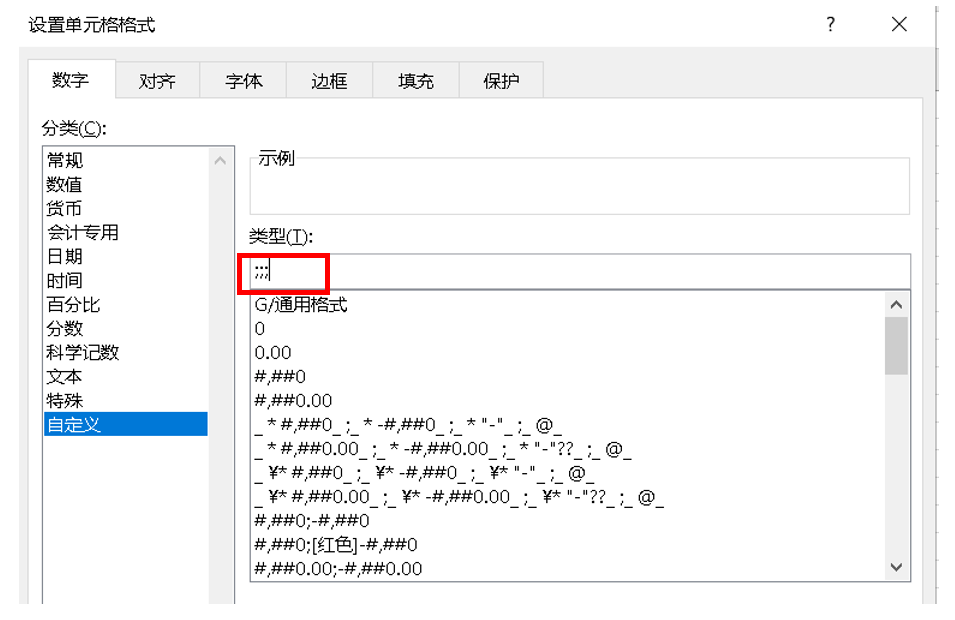Image resolution: width=955 pixels, height=620 pixels.
Task: Click the category list scroll-up arrow
Action: (x=220, y=161)
